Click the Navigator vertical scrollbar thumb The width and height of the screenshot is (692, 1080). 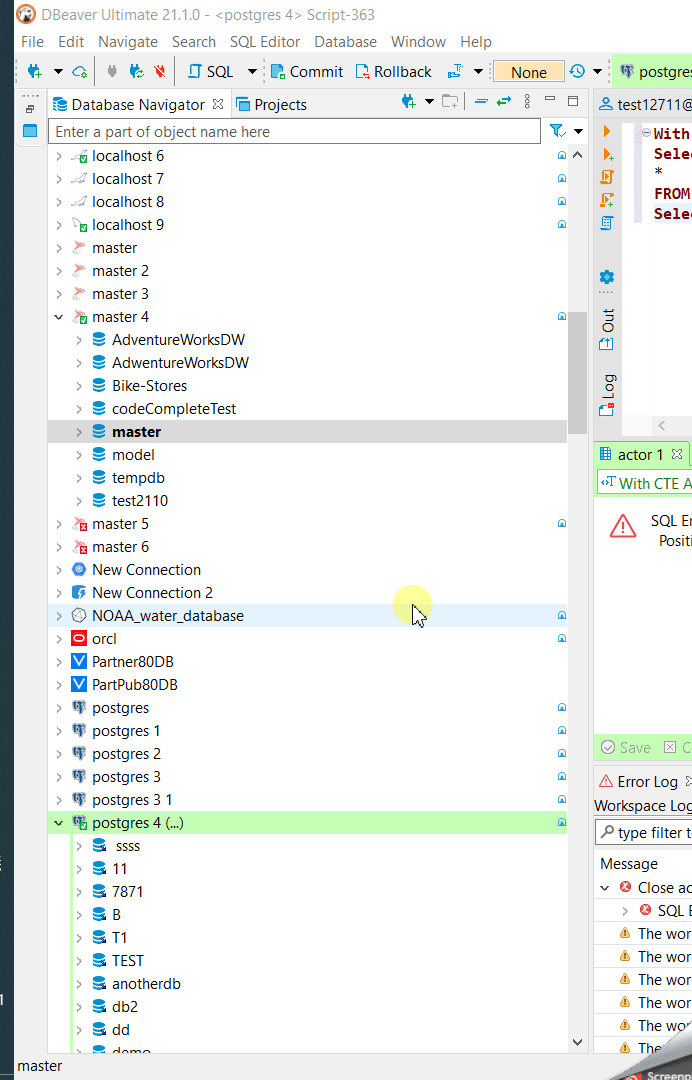(x=577, y=373)
